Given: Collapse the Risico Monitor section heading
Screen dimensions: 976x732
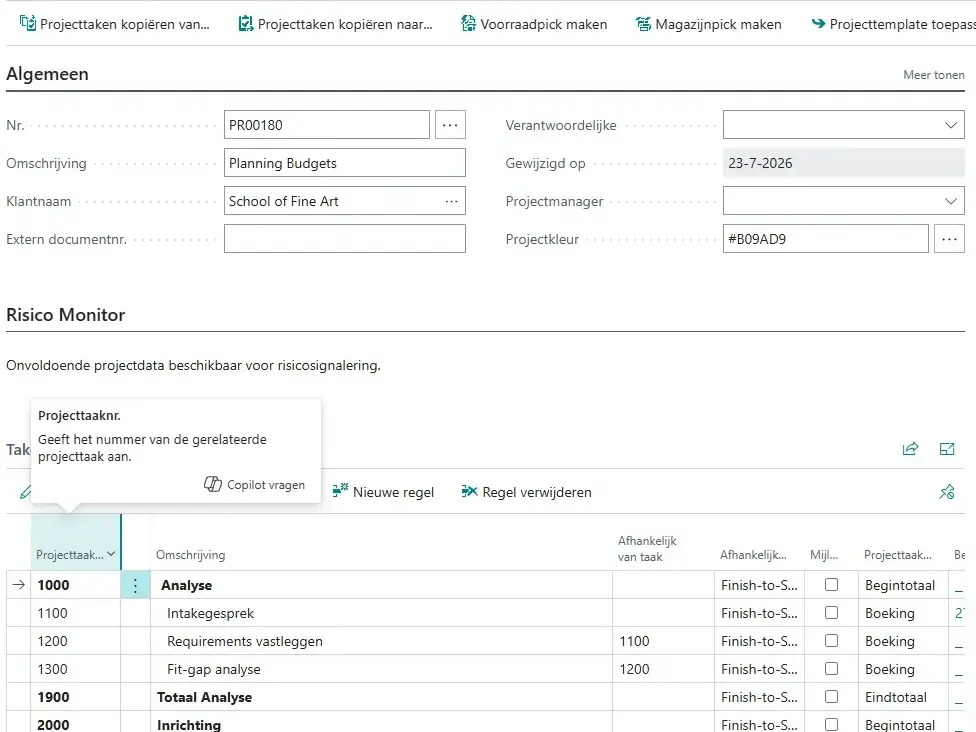Looking at the screenshot, I should (x=65, y=315).
